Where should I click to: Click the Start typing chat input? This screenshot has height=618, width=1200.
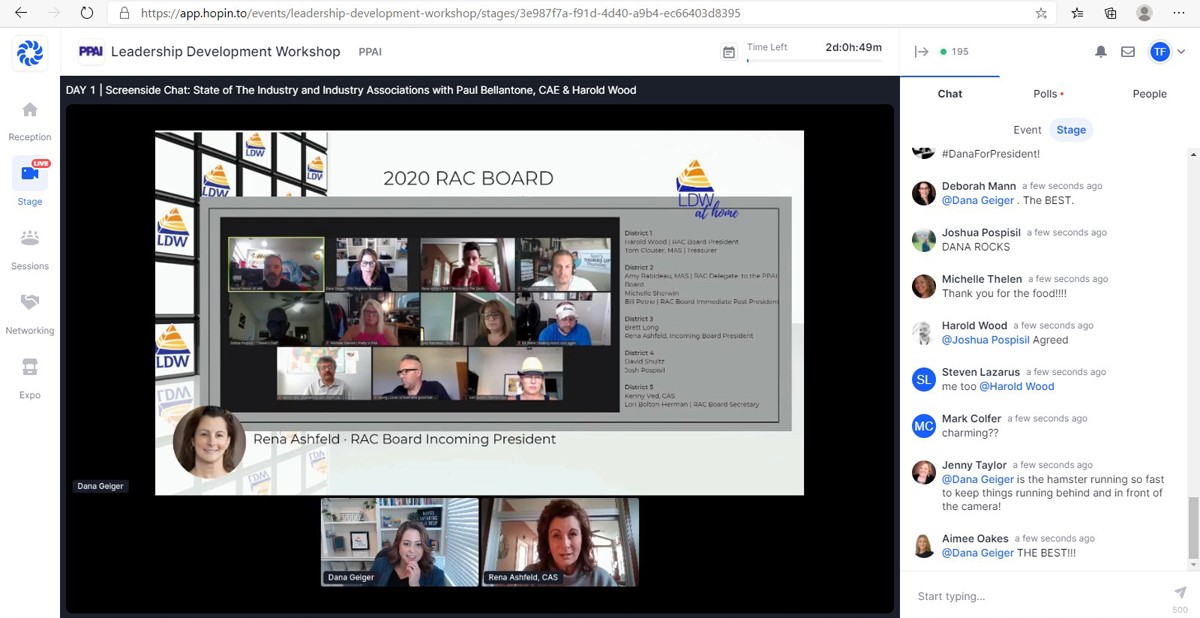(1035, 596)
